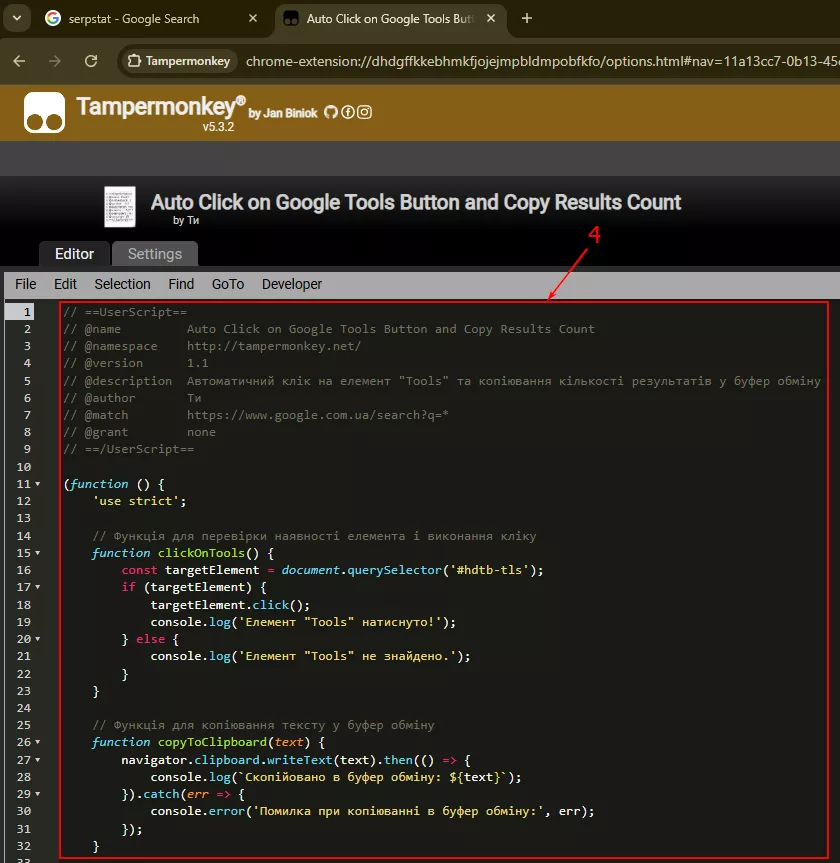840x863 pixels.
Task: Close the serpstat Google Search tab
Action: (253, 18)
